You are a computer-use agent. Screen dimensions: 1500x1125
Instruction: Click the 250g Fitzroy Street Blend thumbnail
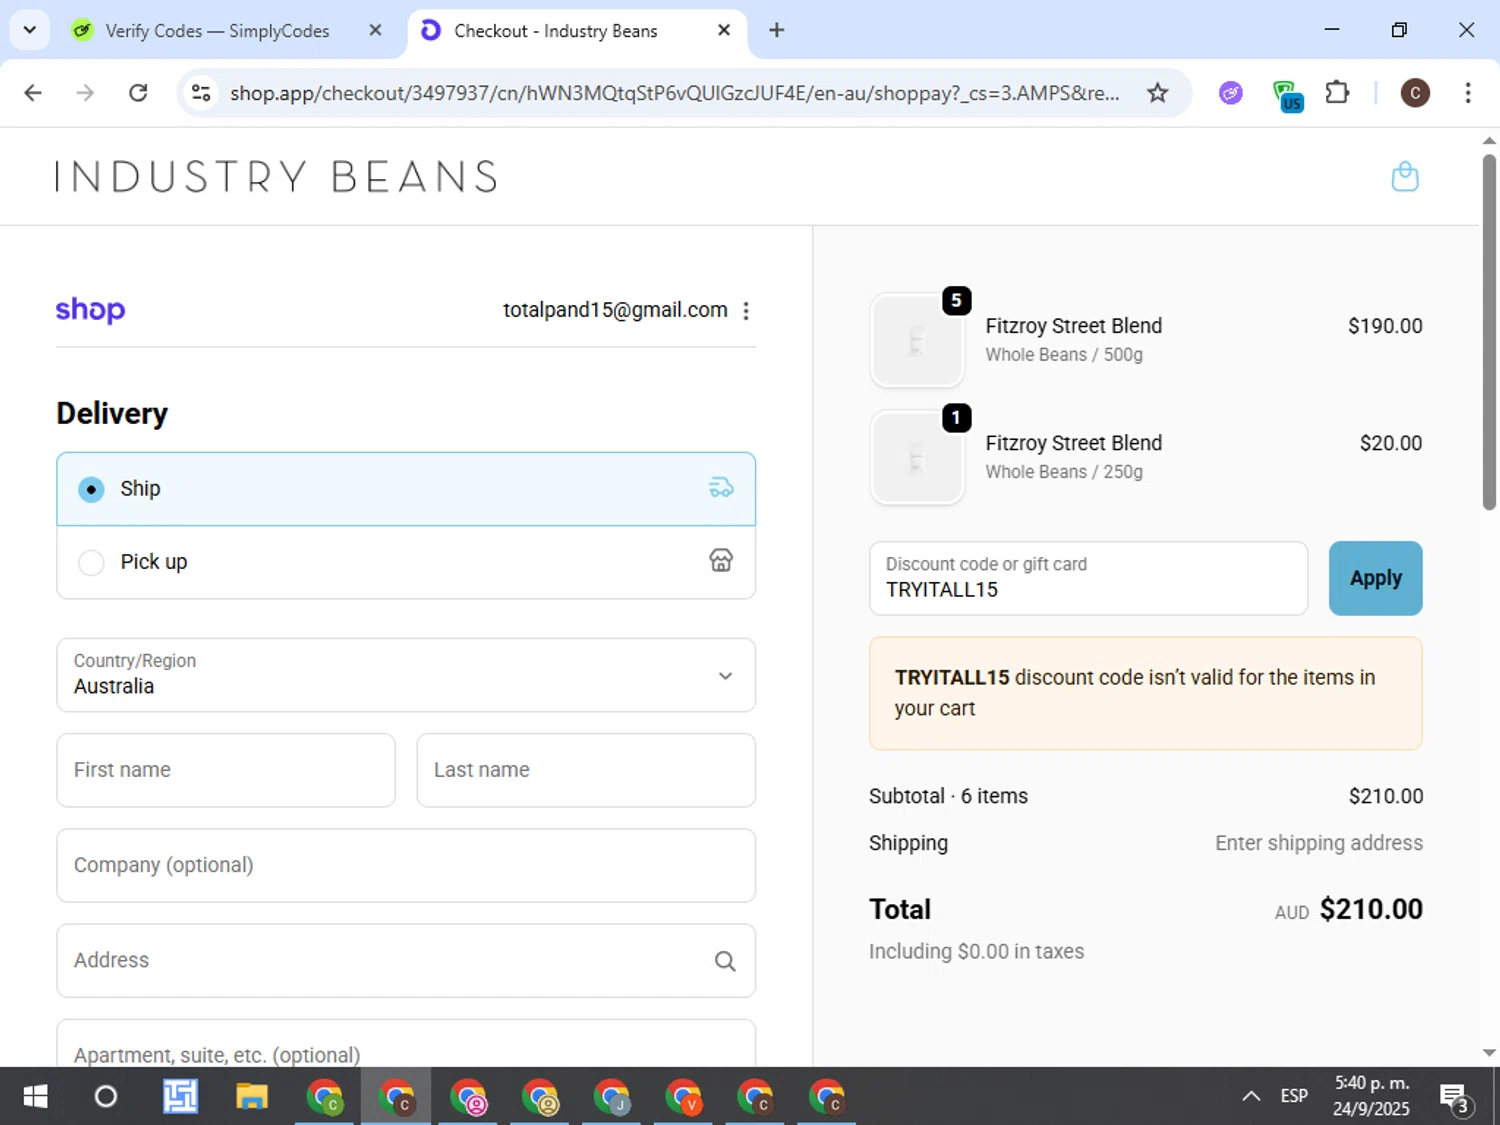point(917,458)
